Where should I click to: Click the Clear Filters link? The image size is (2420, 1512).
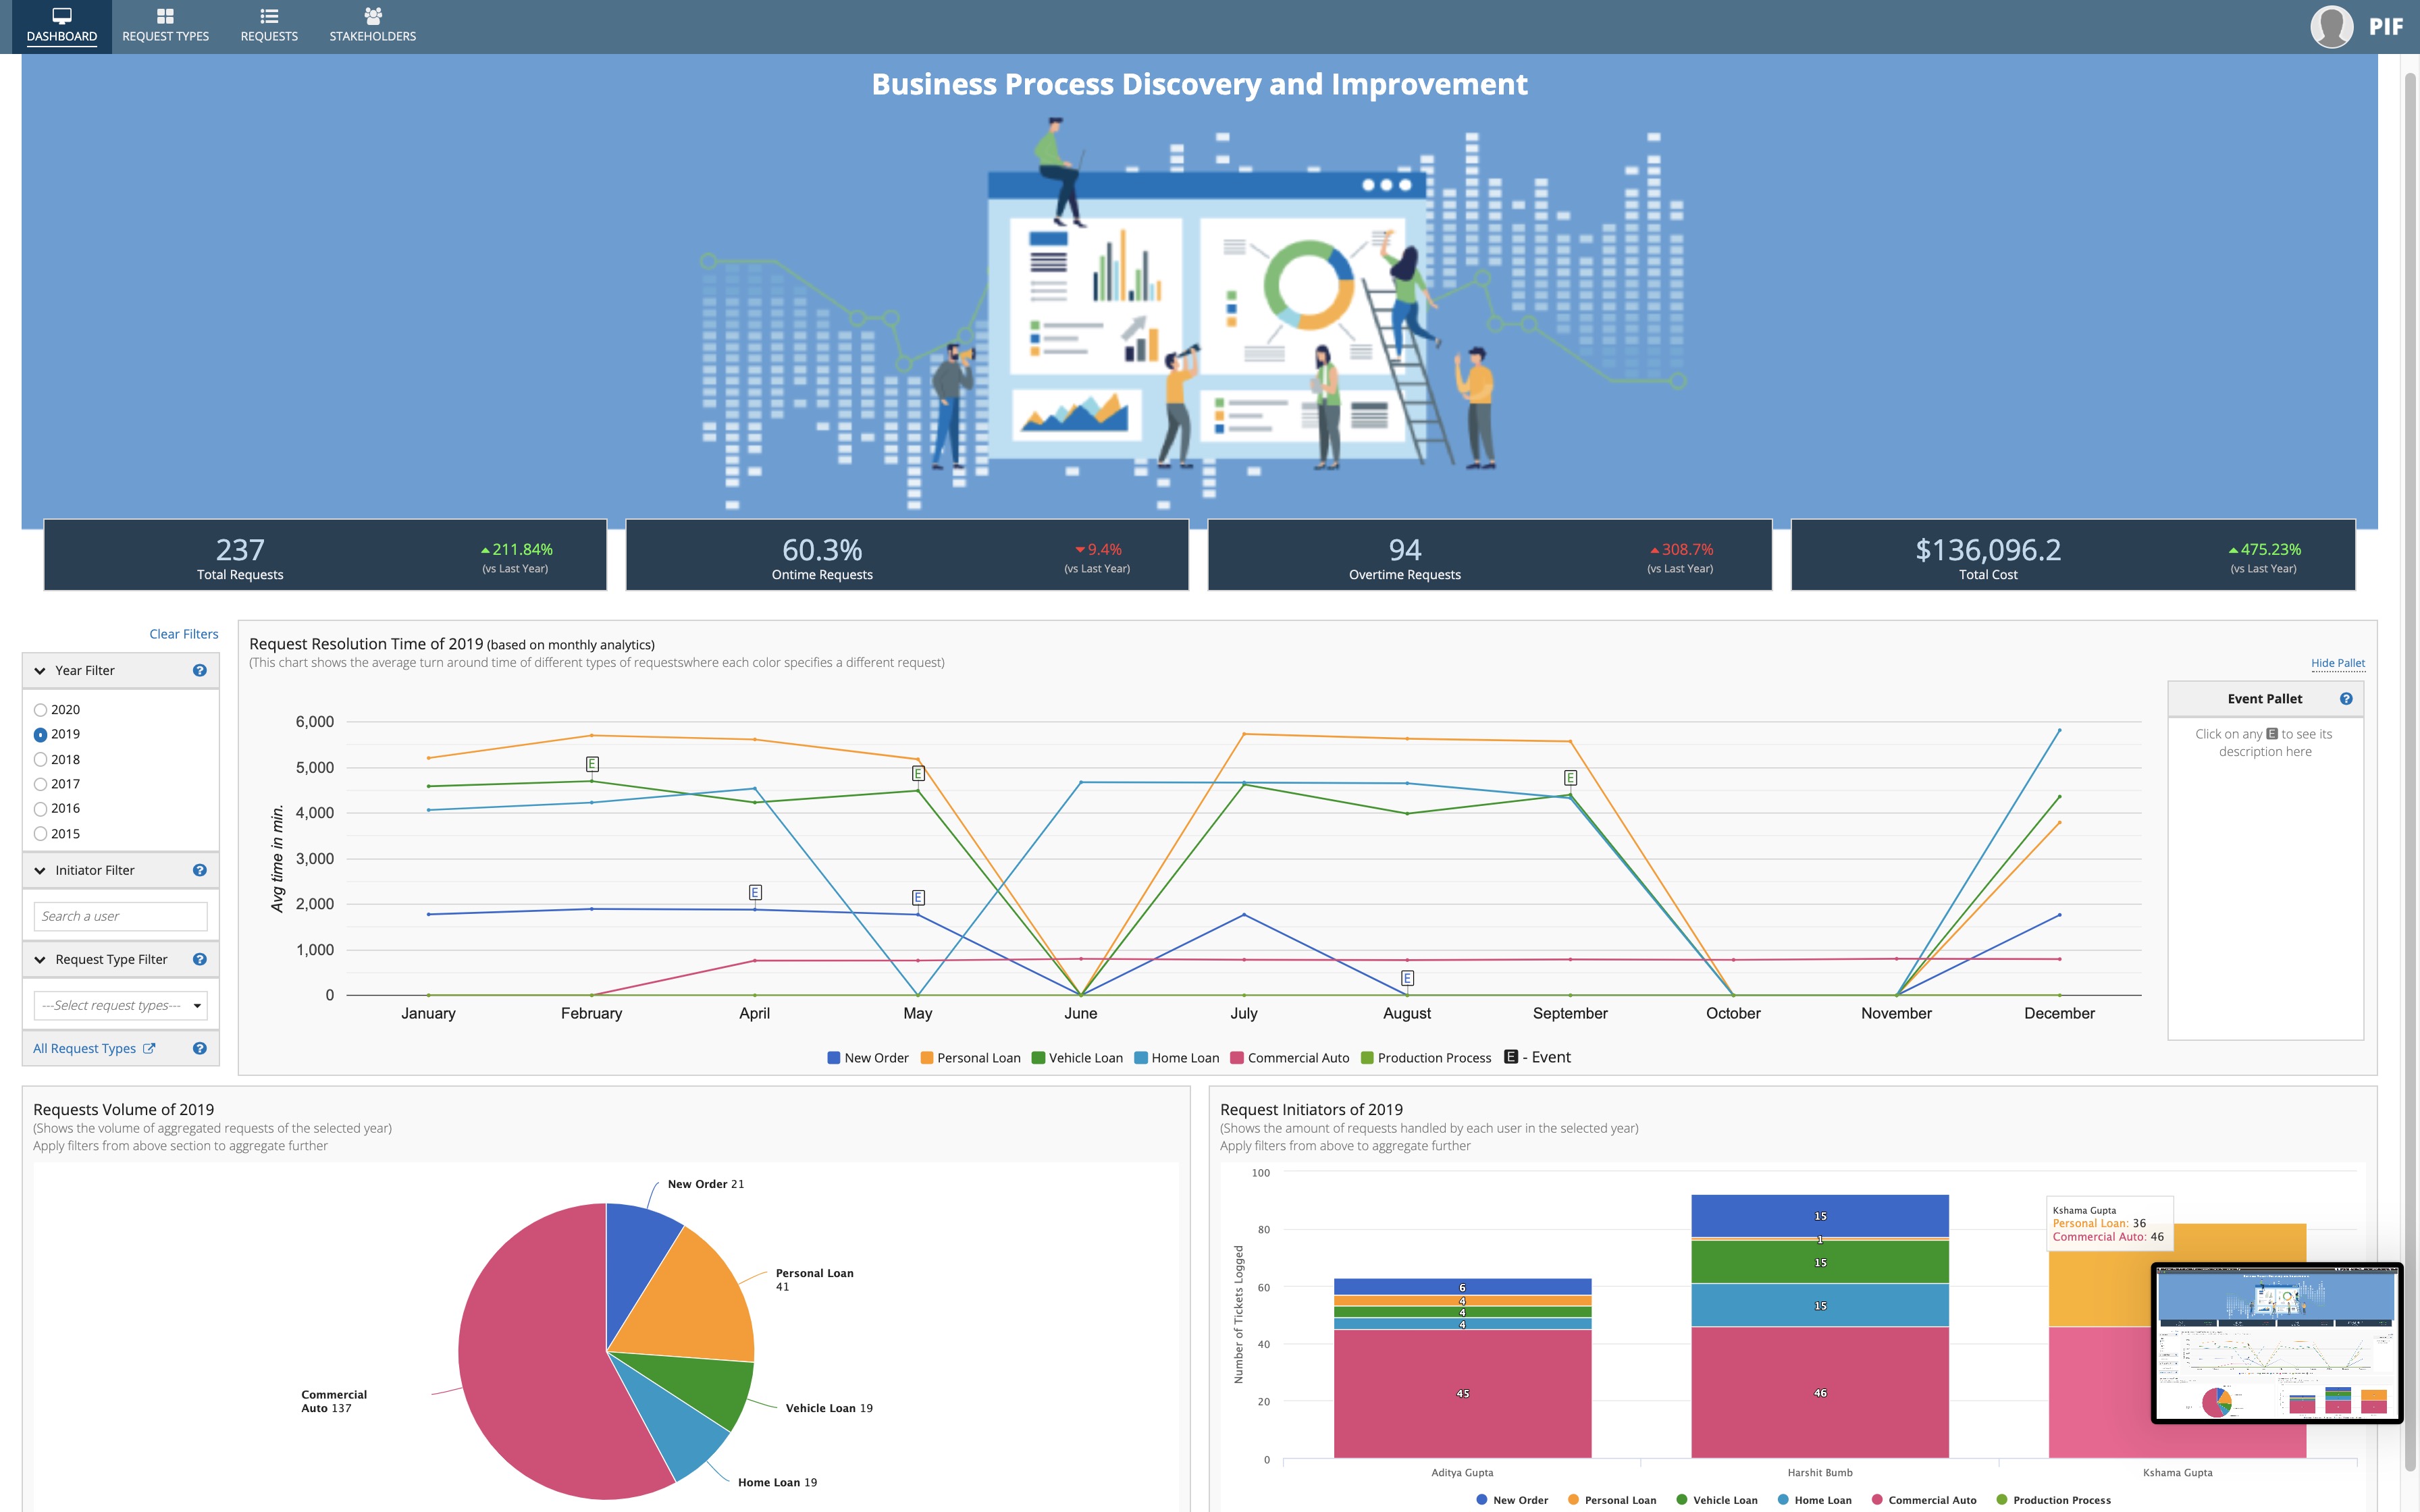[x=183, y=633]
